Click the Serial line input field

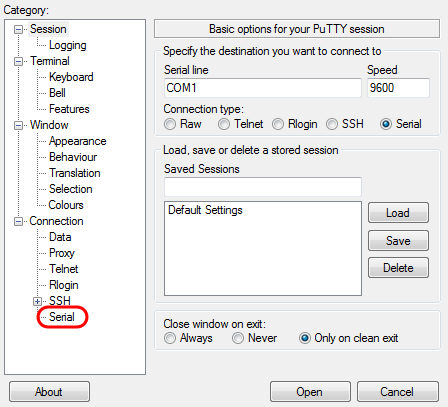coord(263,88)
